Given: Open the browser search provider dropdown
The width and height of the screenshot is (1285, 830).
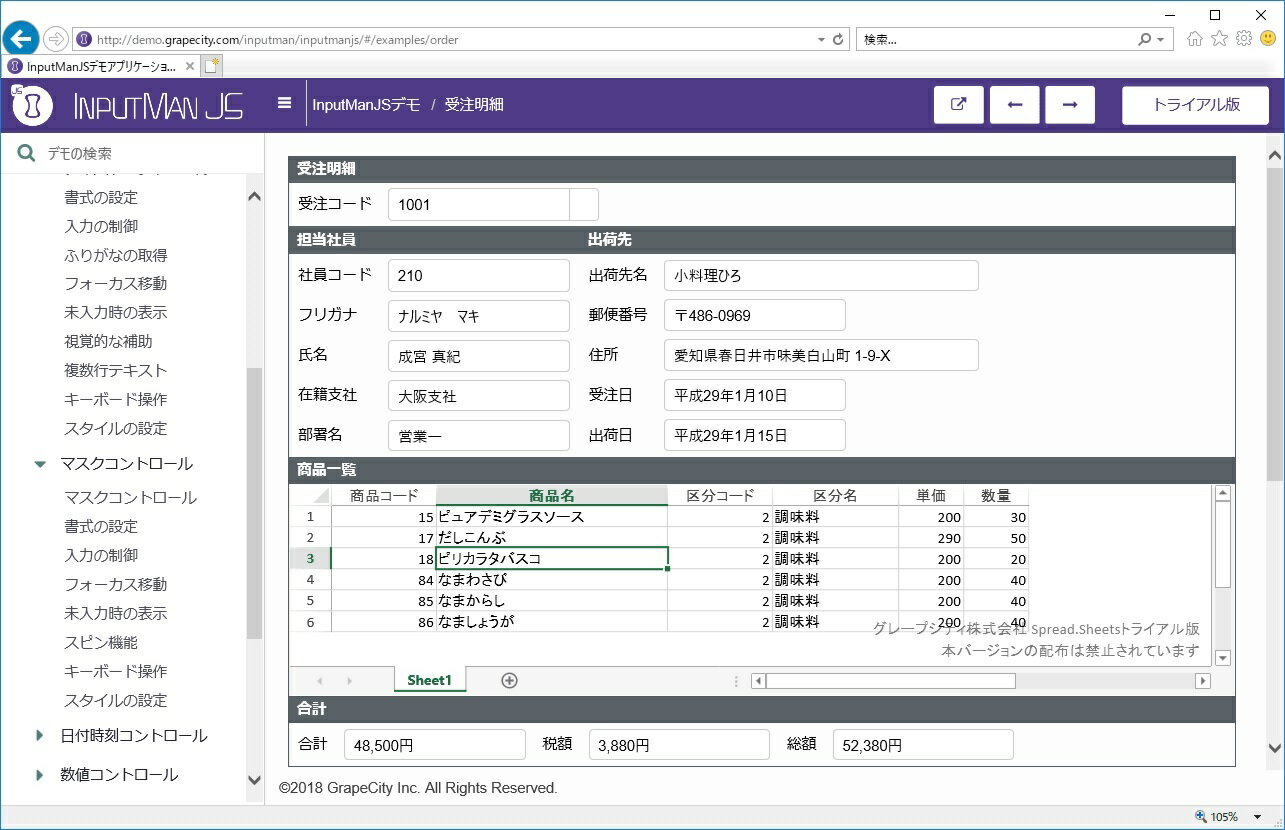Looking at the screenshot, I should (1160, 40).
